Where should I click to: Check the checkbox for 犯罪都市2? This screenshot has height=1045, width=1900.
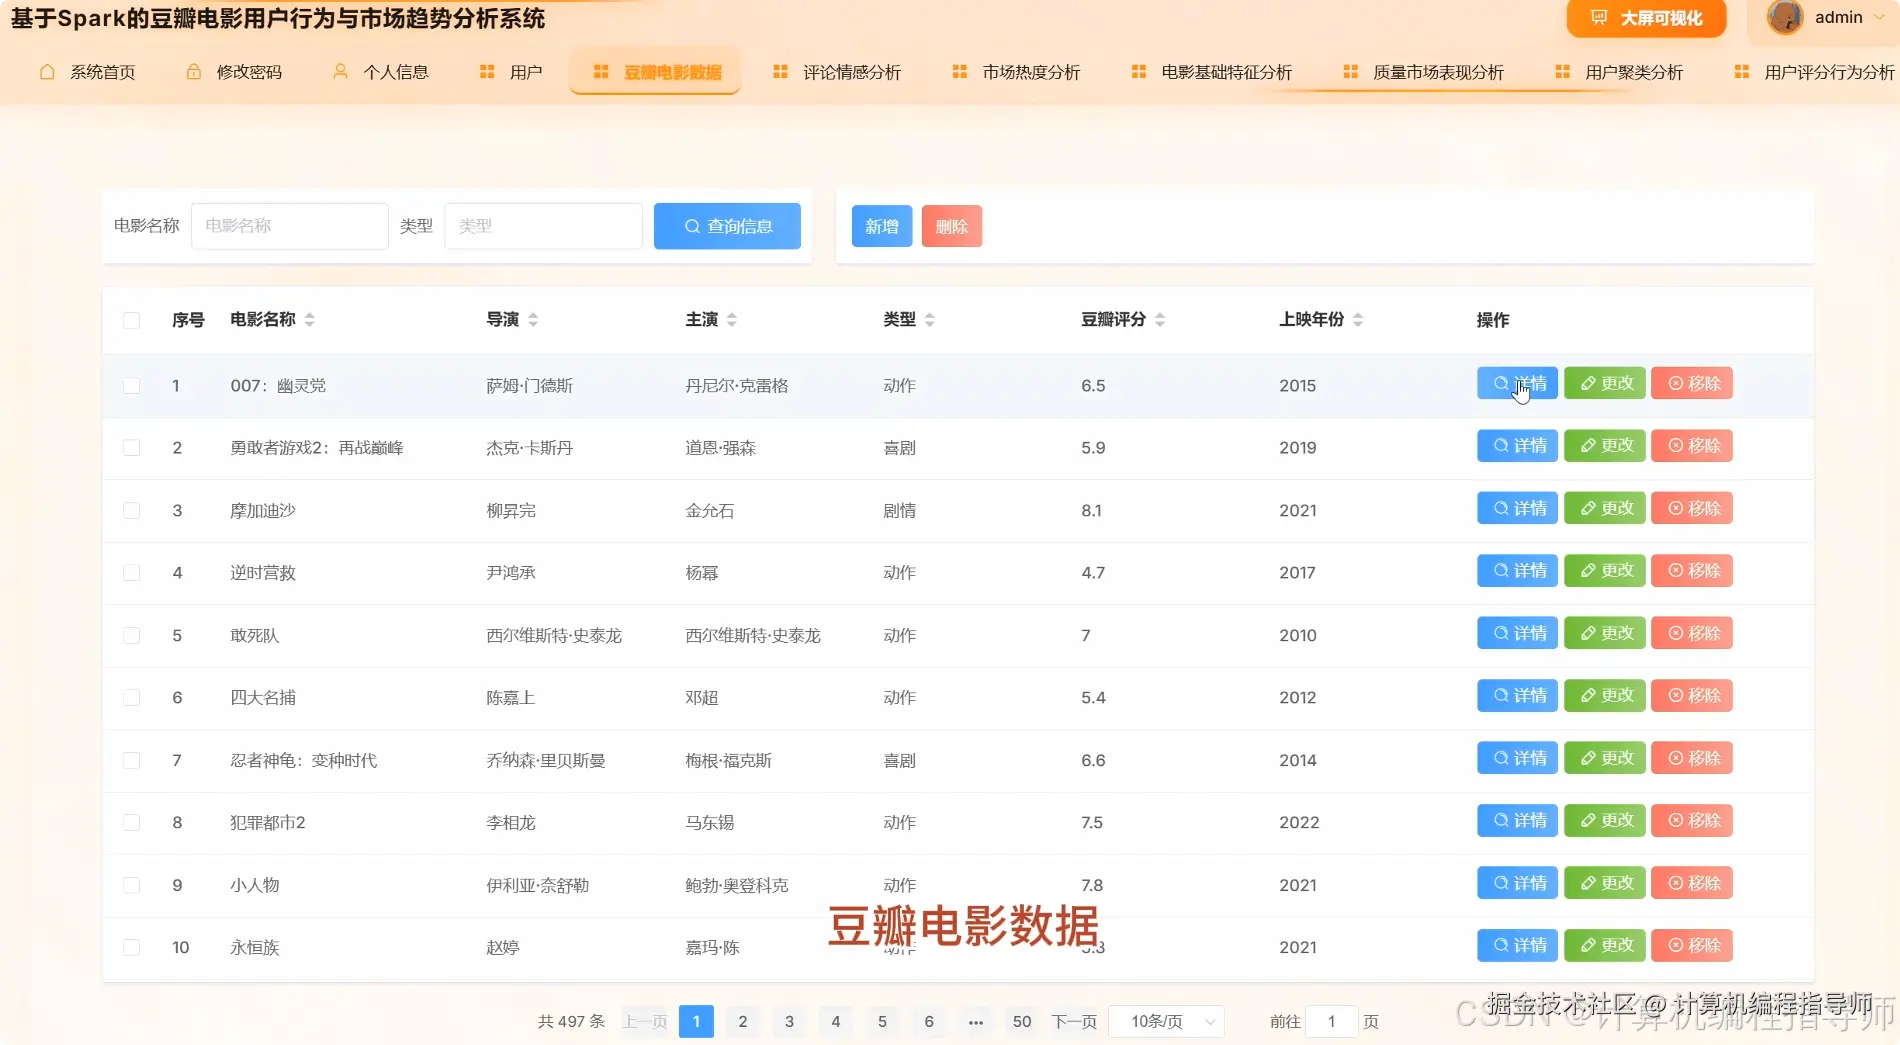131,822
